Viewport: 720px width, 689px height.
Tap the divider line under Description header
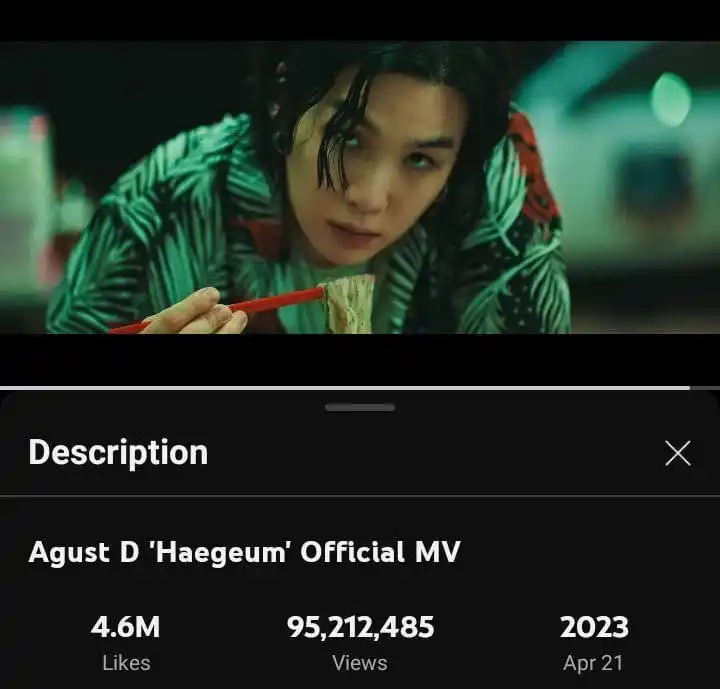coord(360,496)
